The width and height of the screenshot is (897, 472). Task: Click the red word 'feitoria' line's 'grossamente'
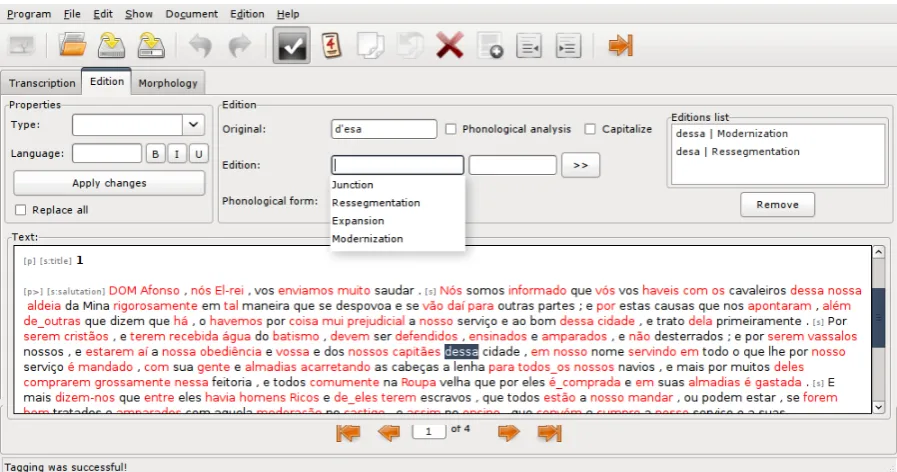[x=133, y=382]
